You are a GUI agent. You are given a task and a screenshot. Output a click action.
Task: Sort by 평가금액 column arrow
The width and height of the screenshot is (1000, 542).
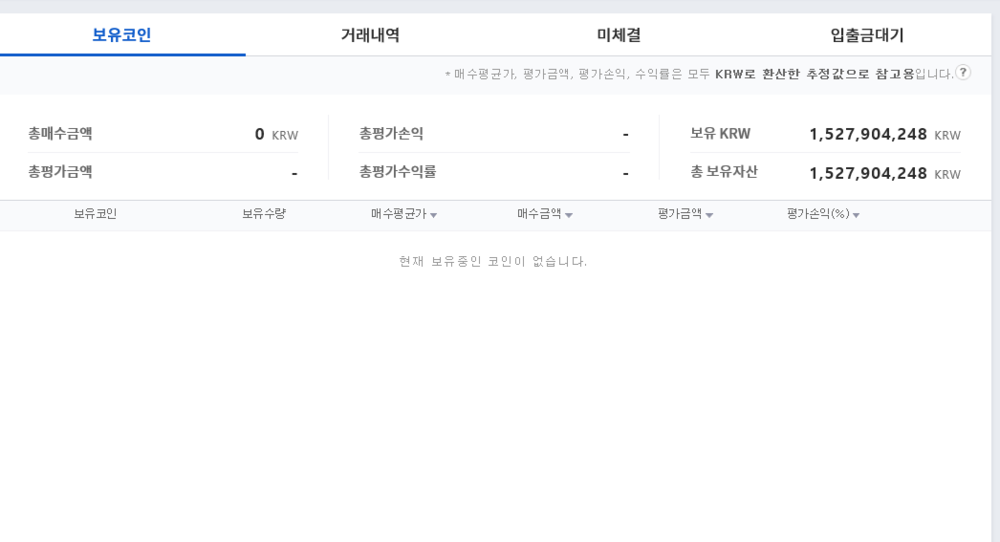click(709, 215)
